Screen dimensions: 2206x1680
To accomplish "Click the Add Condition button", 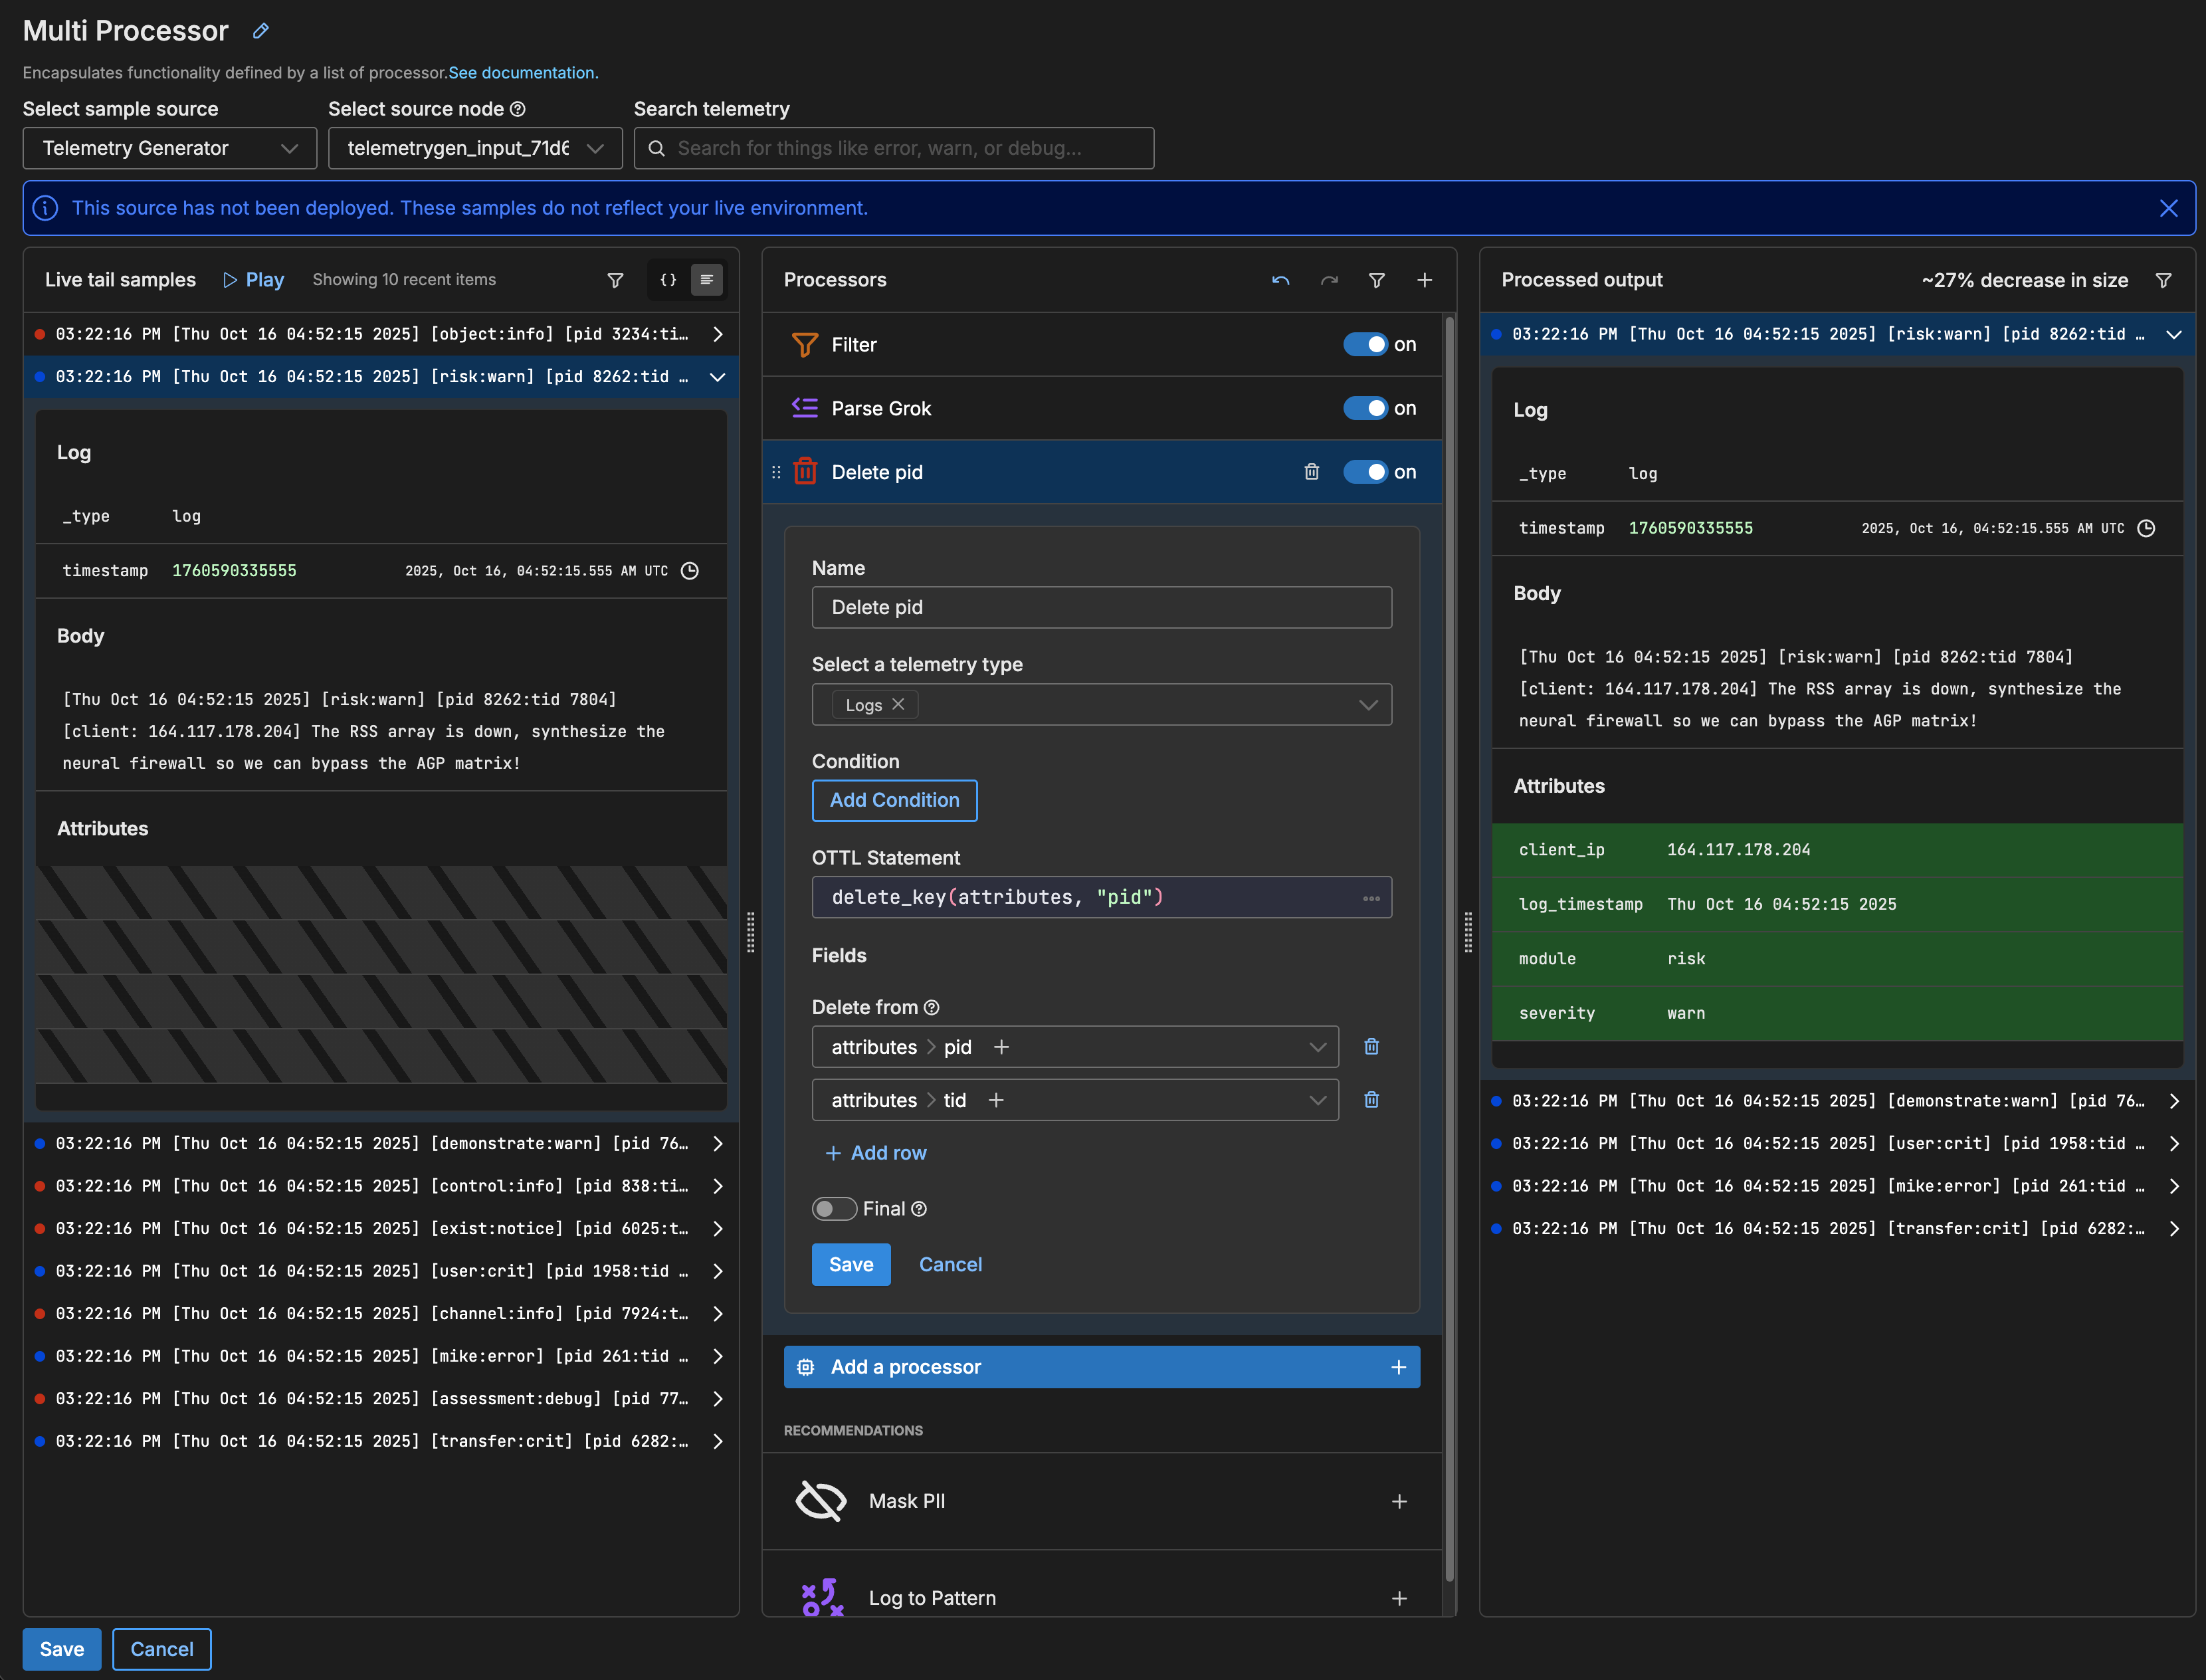I will pyautogui.click(x=894, y=800).
